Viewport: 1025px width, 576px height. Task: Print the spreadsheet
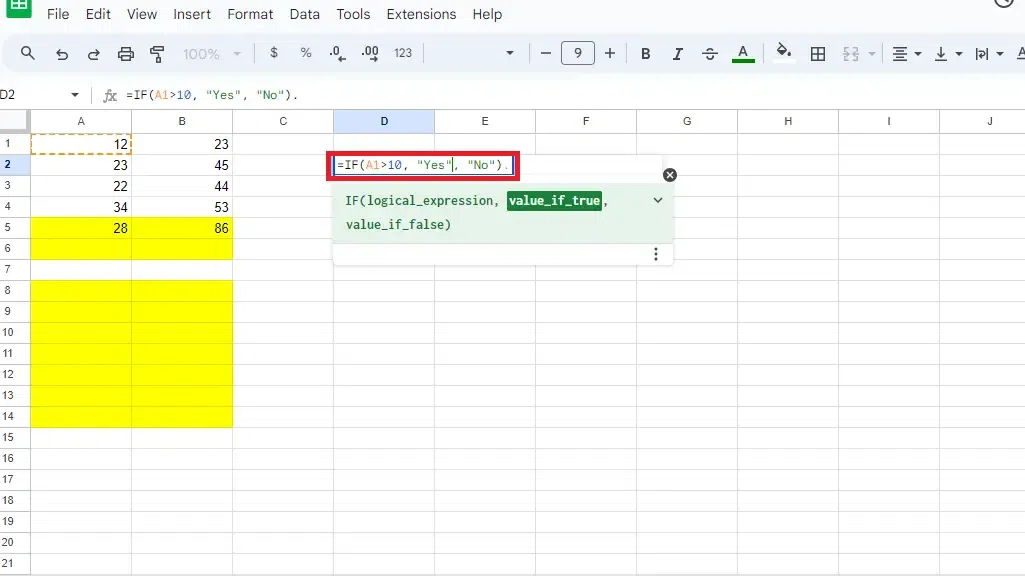(126, 54)
